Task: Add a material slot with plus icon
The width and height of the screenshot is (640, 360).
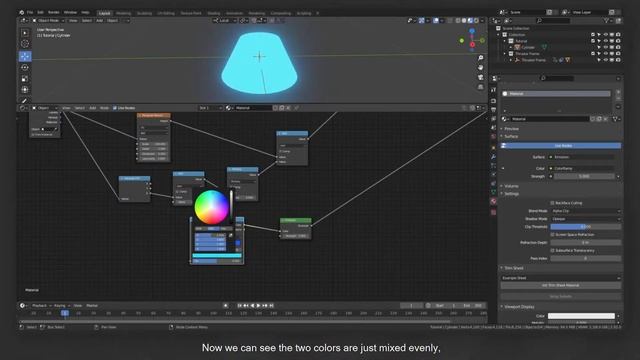Action: 618,92
